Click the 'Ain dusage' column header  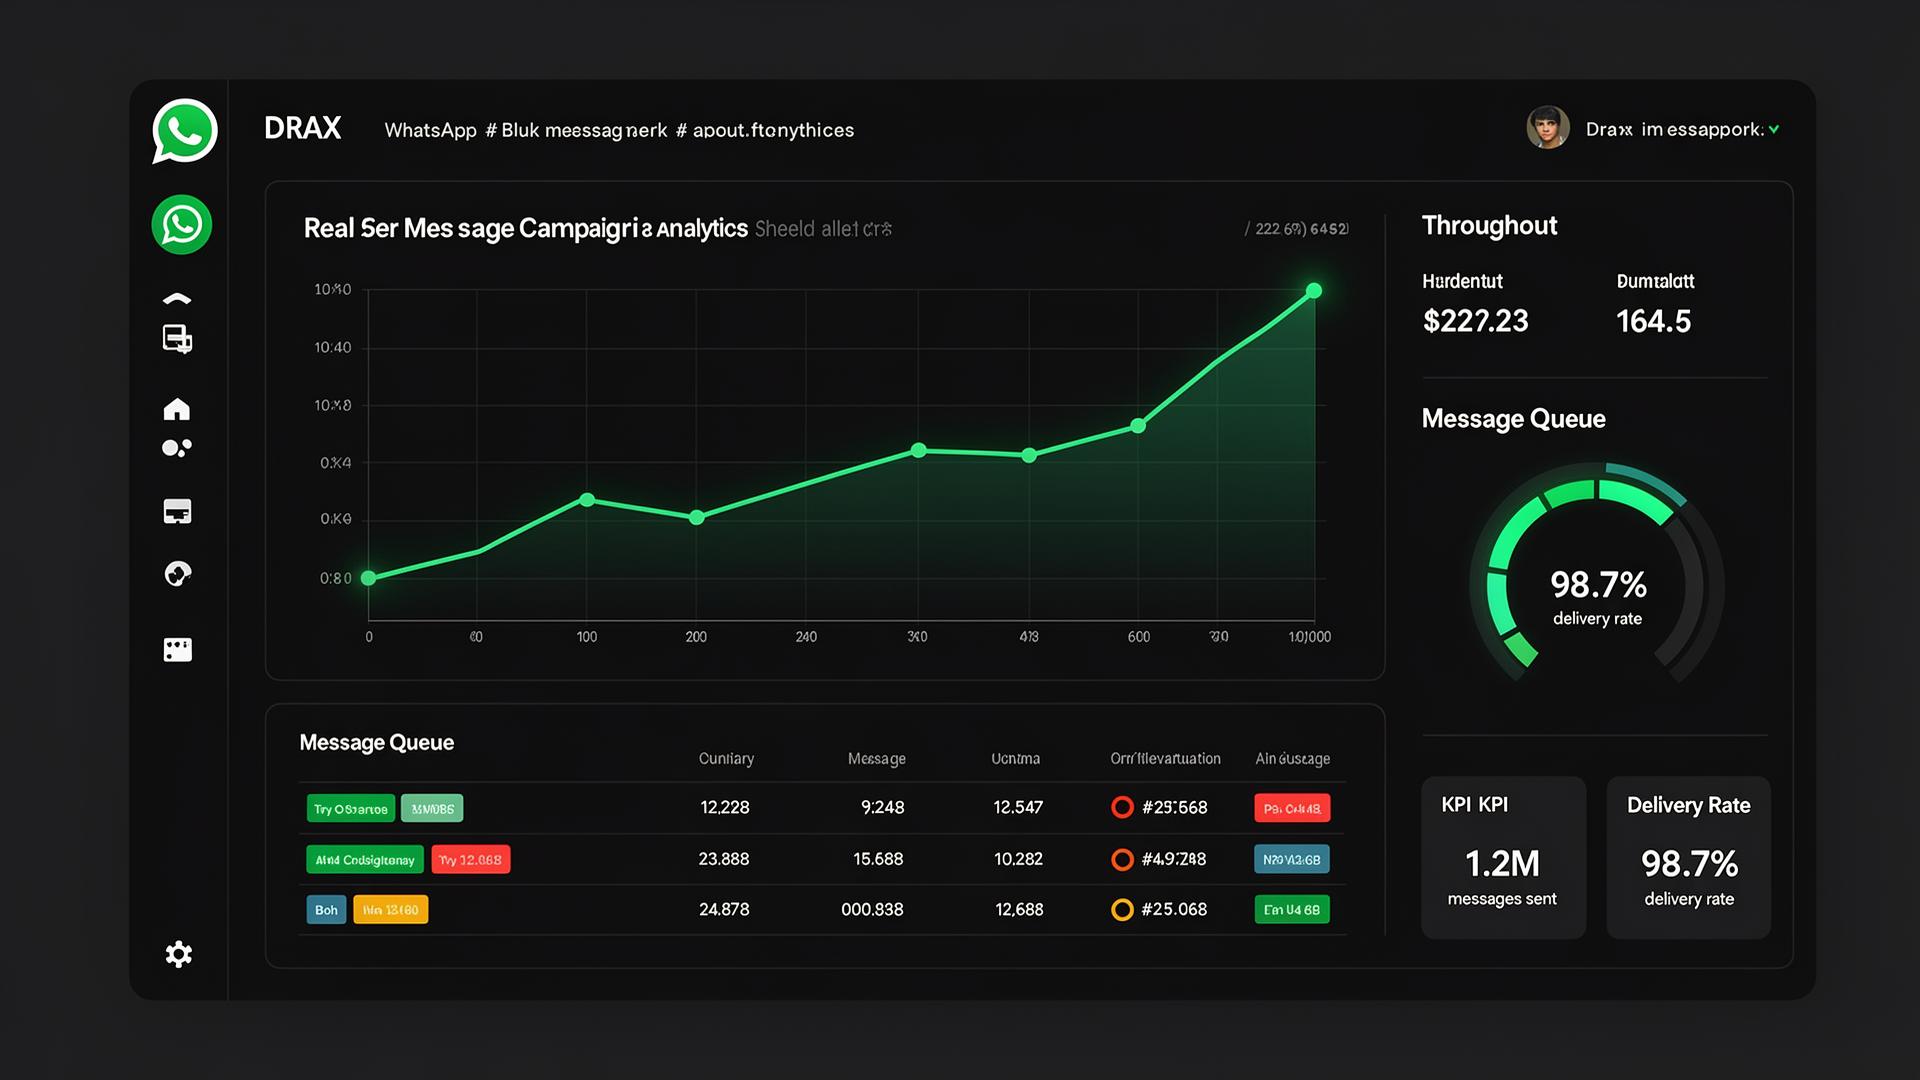pos(1292,759)
